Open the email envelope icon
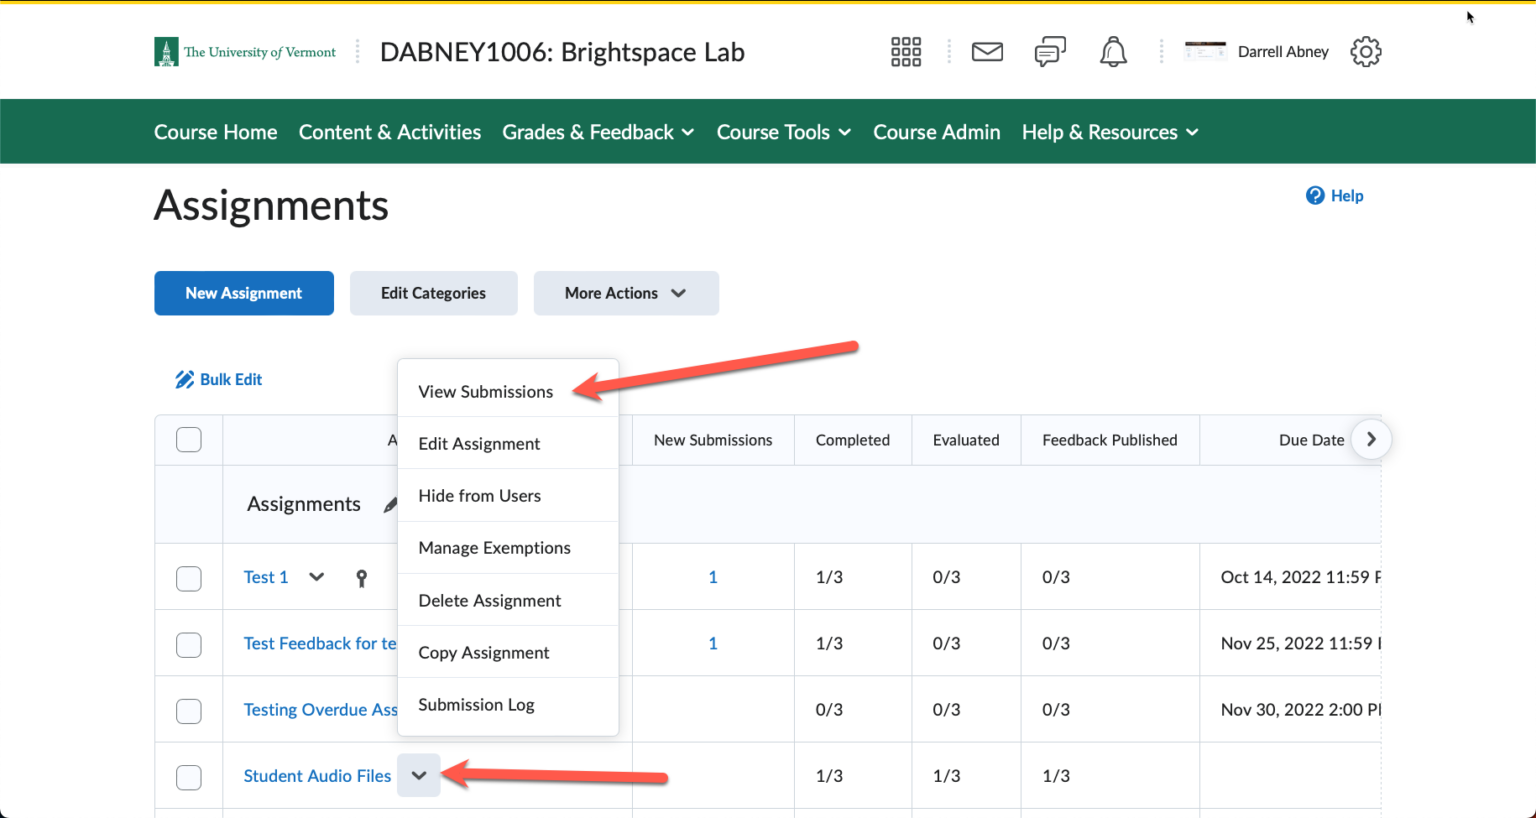The image size is (1536, 818). click(x=987, y=51)
